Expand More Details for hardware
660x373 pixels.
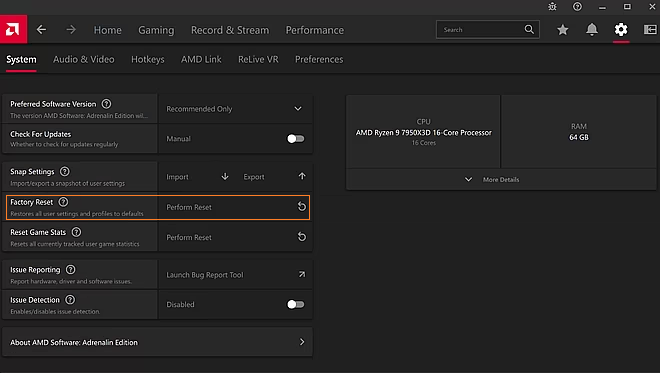pos(501,179)
